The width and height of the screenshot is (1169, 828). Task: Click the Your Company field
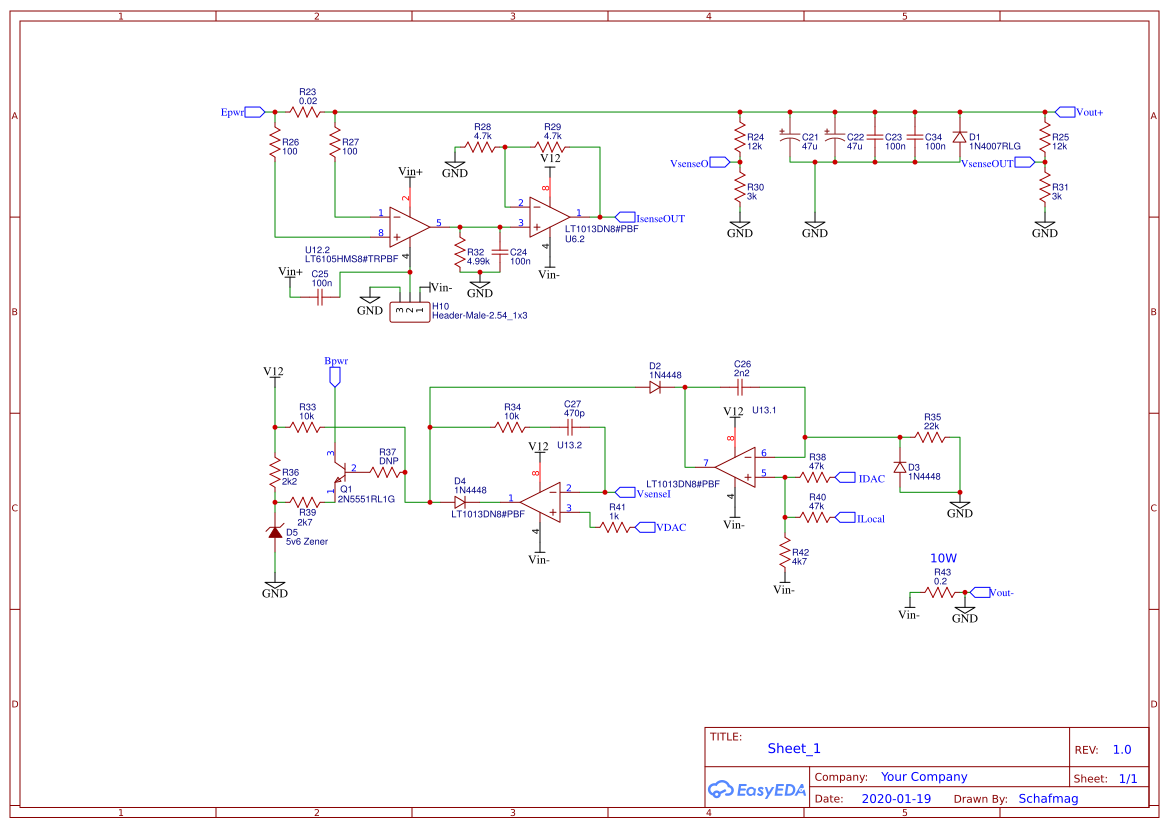tap(924, 777)
